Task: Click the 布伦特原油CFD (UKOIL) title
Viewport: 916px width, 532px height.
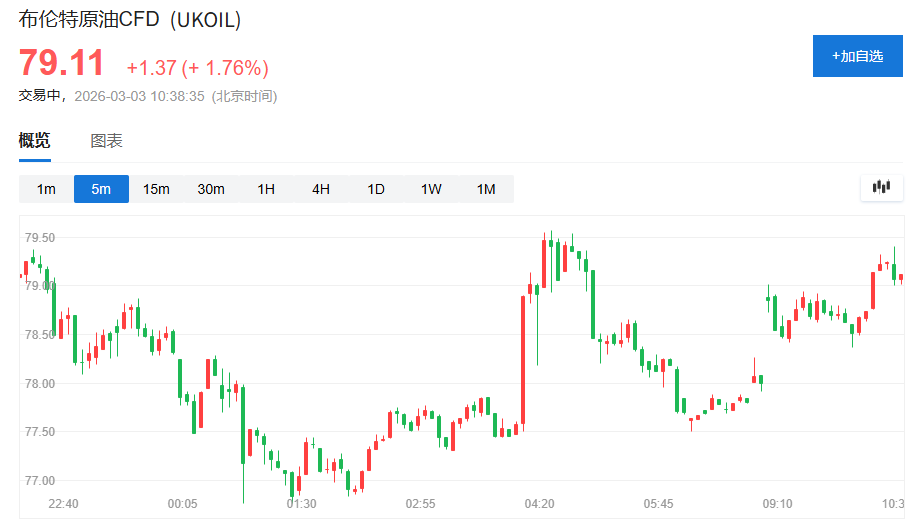Action: coord(130,20)
